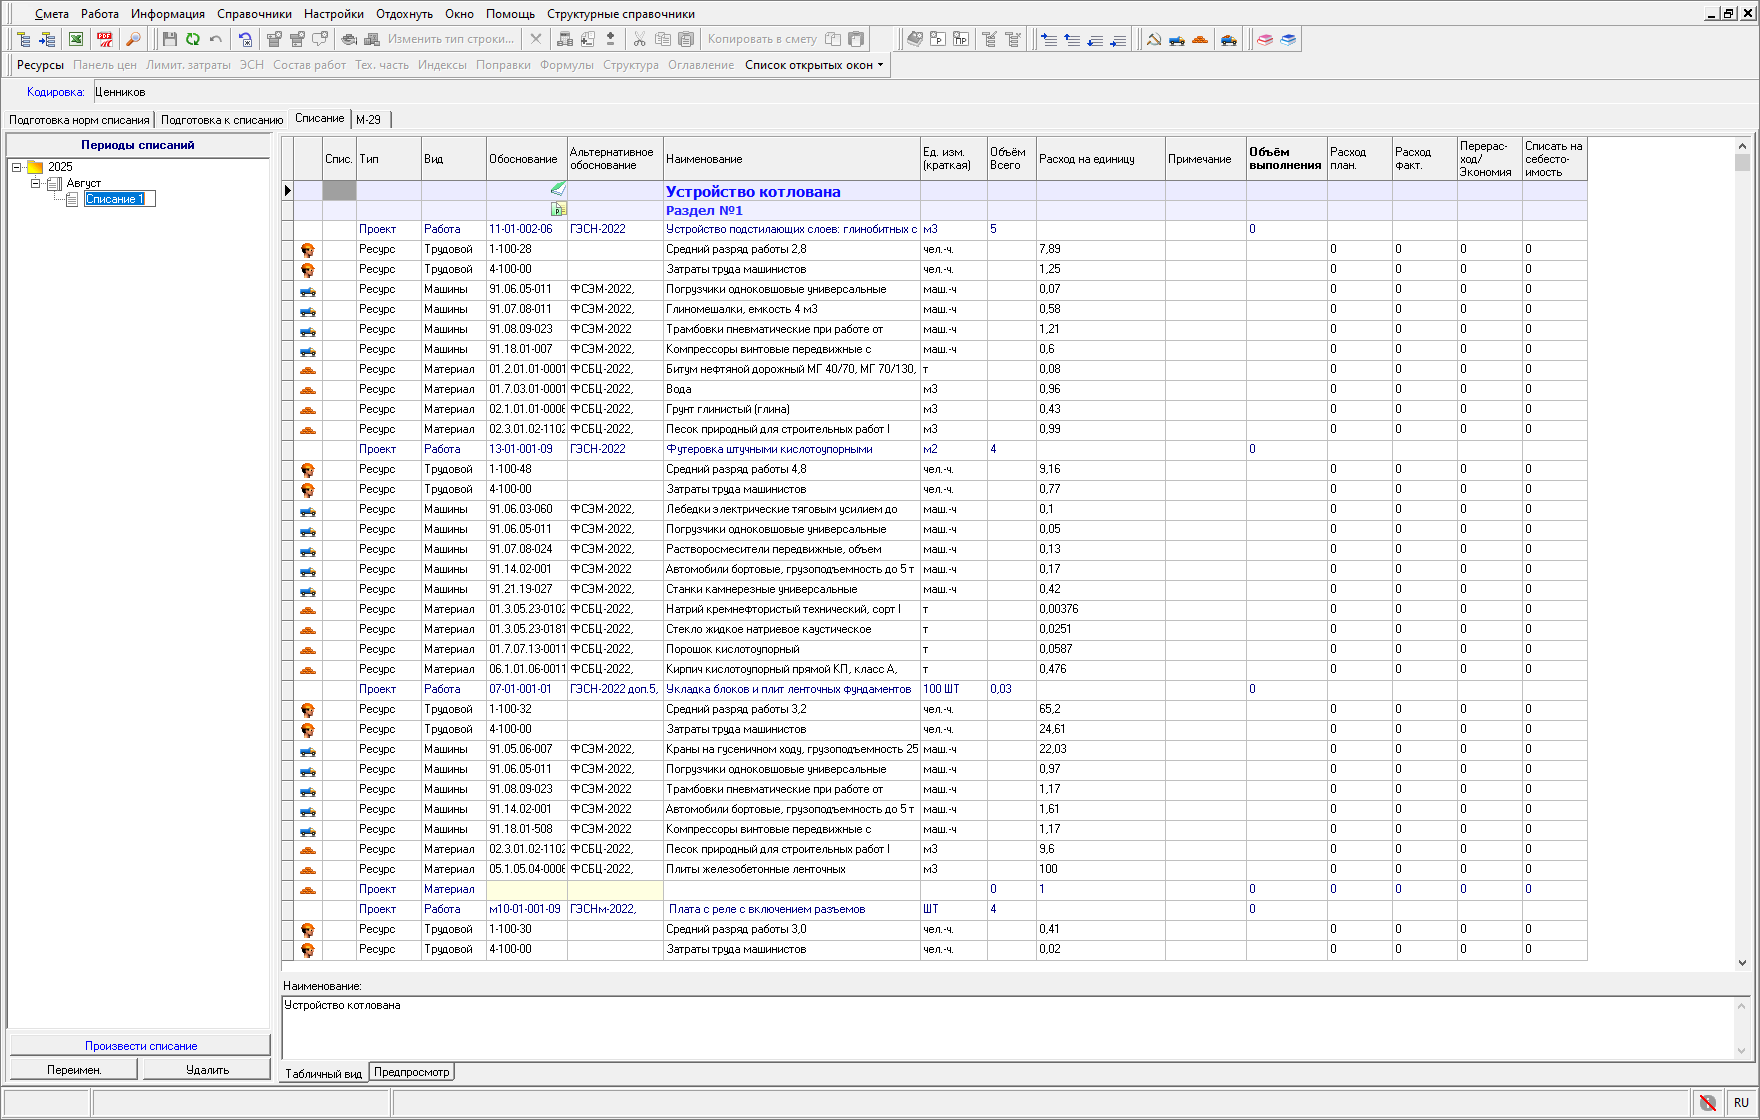Click the pink stacked books icon
This screenshot has width=1760, height=1120.
pyautogui.click(x=1265, y=39)
